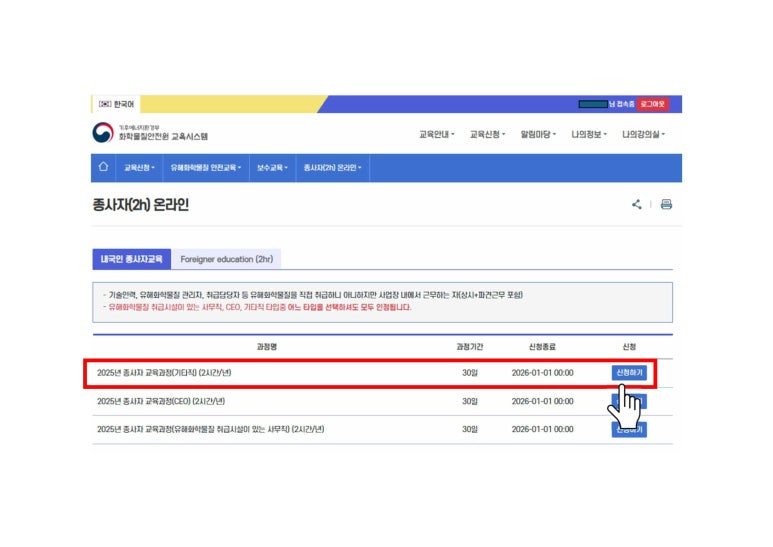Image resolution: width=773 pixels, height=547 pixels.
Task: Open the 사무직 종사자 교육과정 course row
Action: [x=210, y=429]
